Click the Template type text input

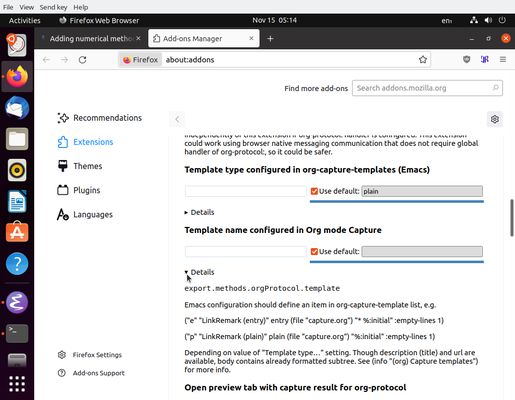[245, 191]
